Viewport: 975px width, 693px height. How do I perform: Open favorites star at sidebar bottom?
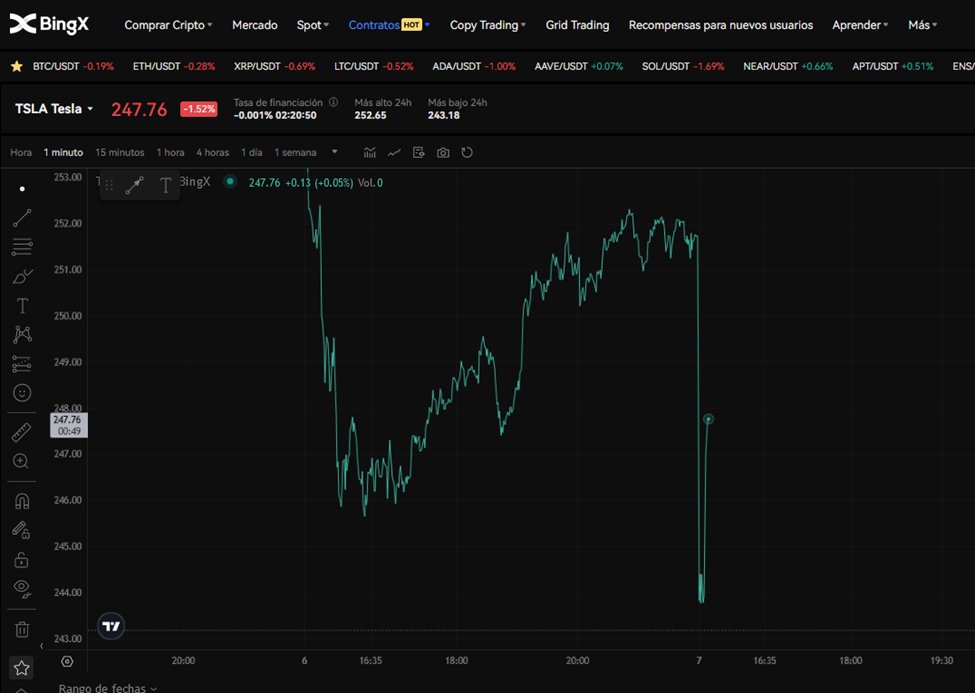(22, 668)
